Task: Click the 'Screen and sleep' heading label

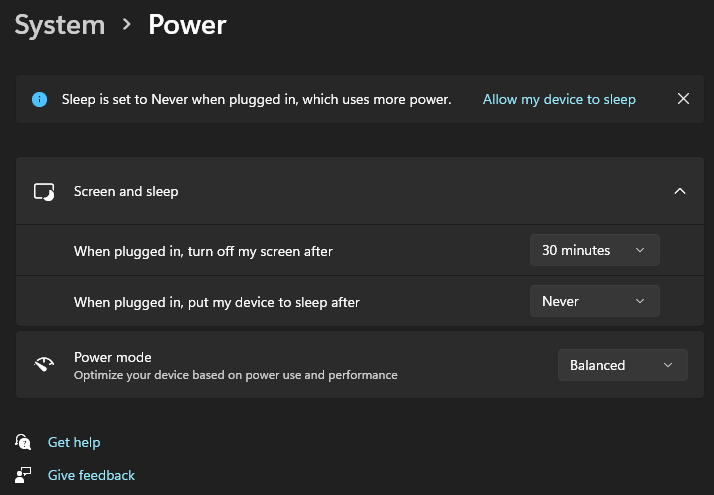Action: click(126, 191)
